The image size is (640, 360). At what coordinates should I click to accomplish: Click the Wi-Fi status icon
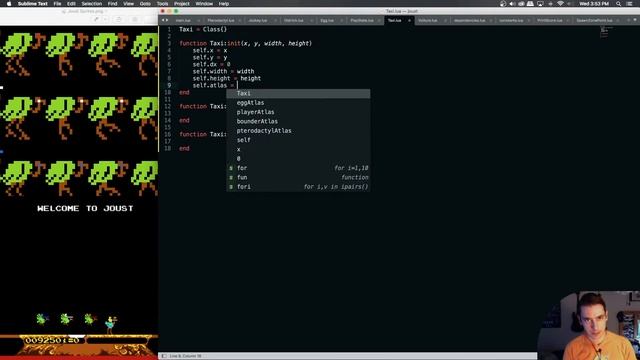[560, 4]
